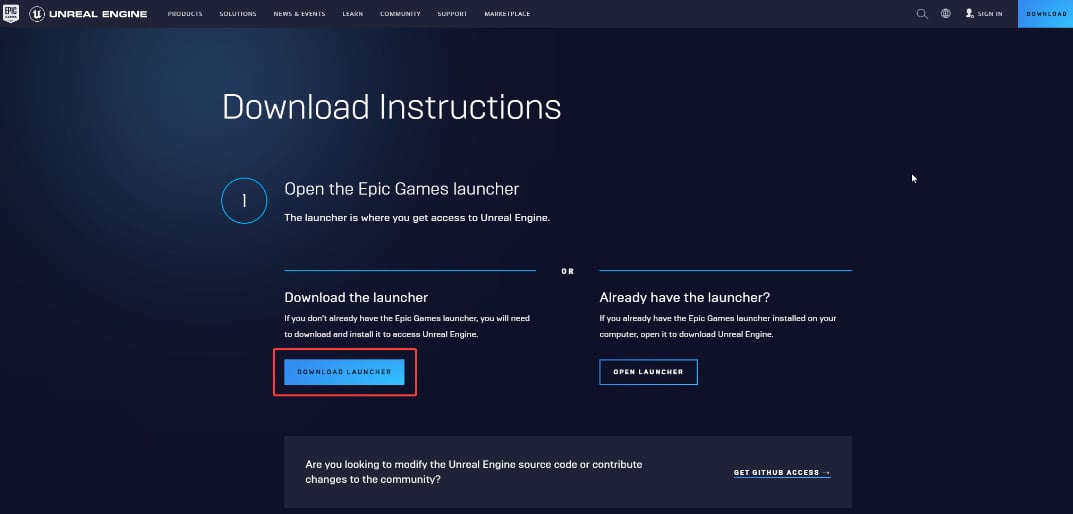Open the language globe icon

tap(946, 14)
